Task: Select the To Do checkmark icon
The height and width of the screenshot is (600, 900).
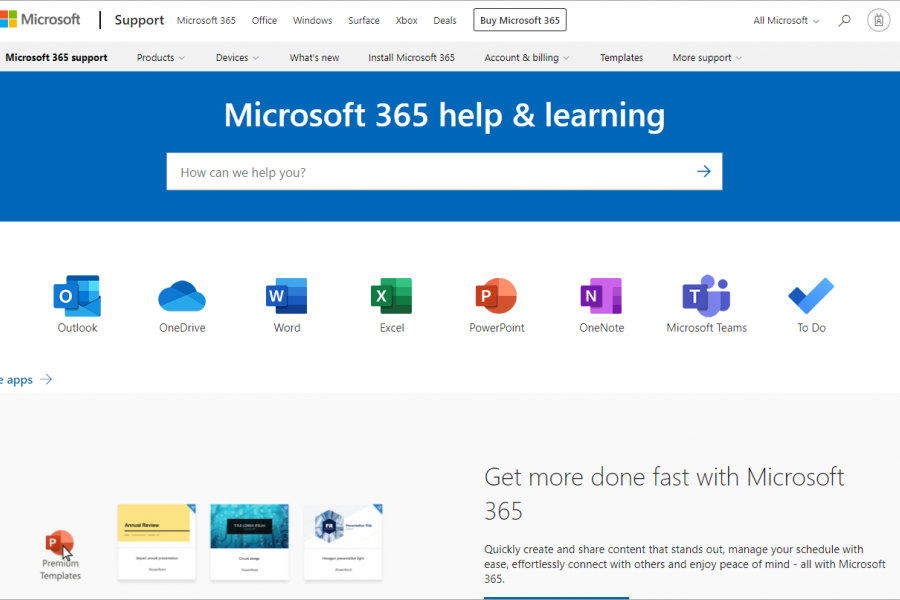Action: [x=811, y=296]
